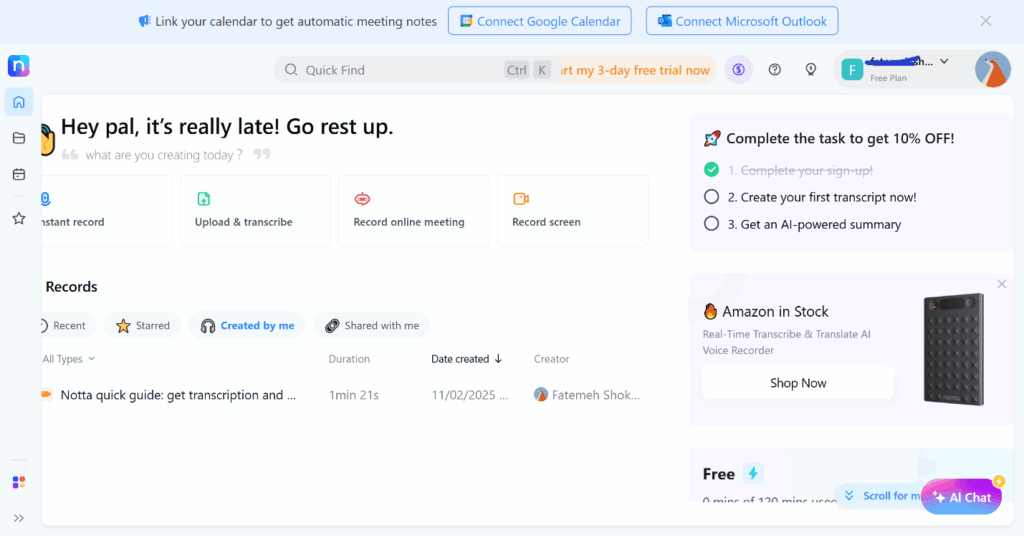Open the calendar icon in sidebar
Image resolution: width=1024 pixels, height=536 pixels.
(x=19, y=174)
